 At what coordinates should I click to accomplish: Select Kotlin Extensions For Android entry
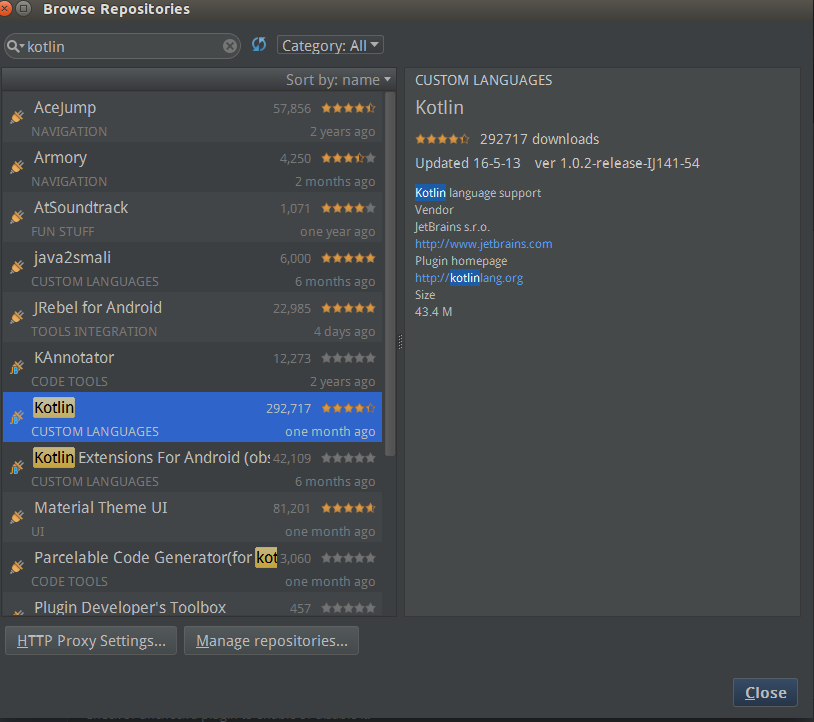[x=190, y=467]
